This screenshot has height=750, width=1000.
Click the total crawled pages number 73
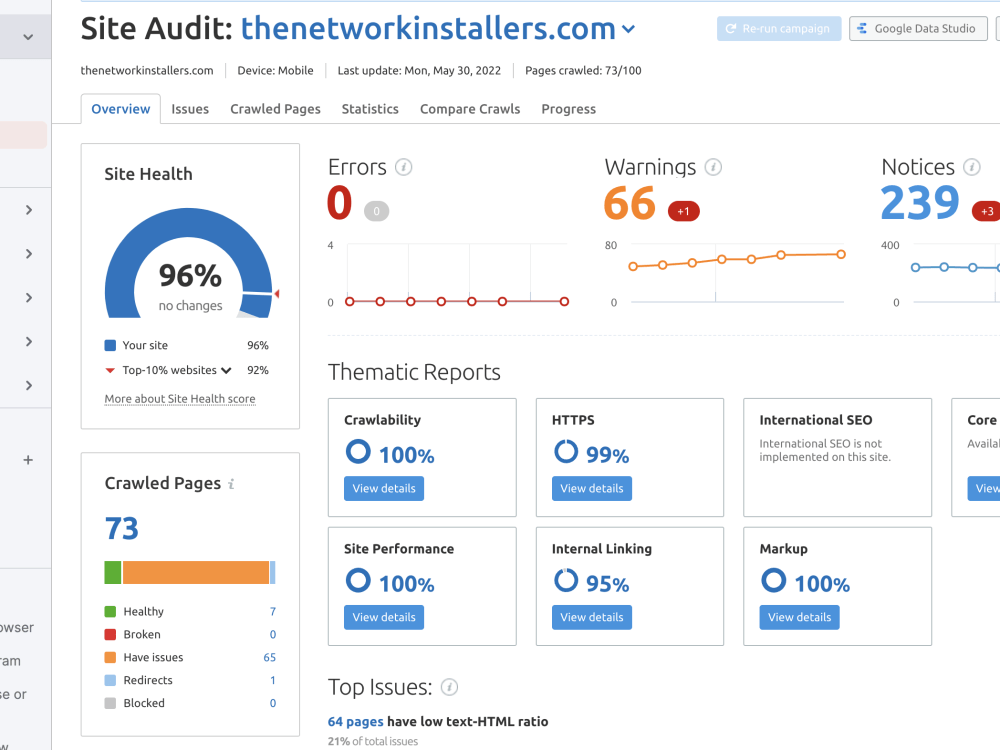coord(121,528)
